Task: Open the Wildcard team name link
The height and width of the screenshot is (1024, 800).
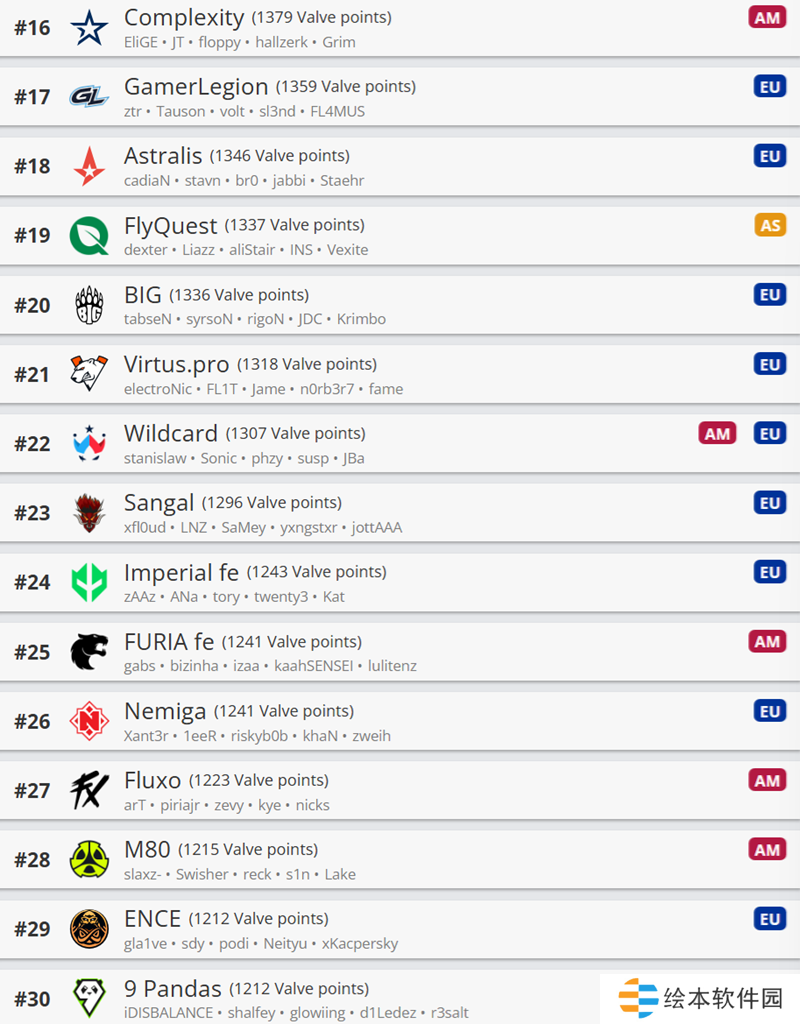Action: pos(170,434)
